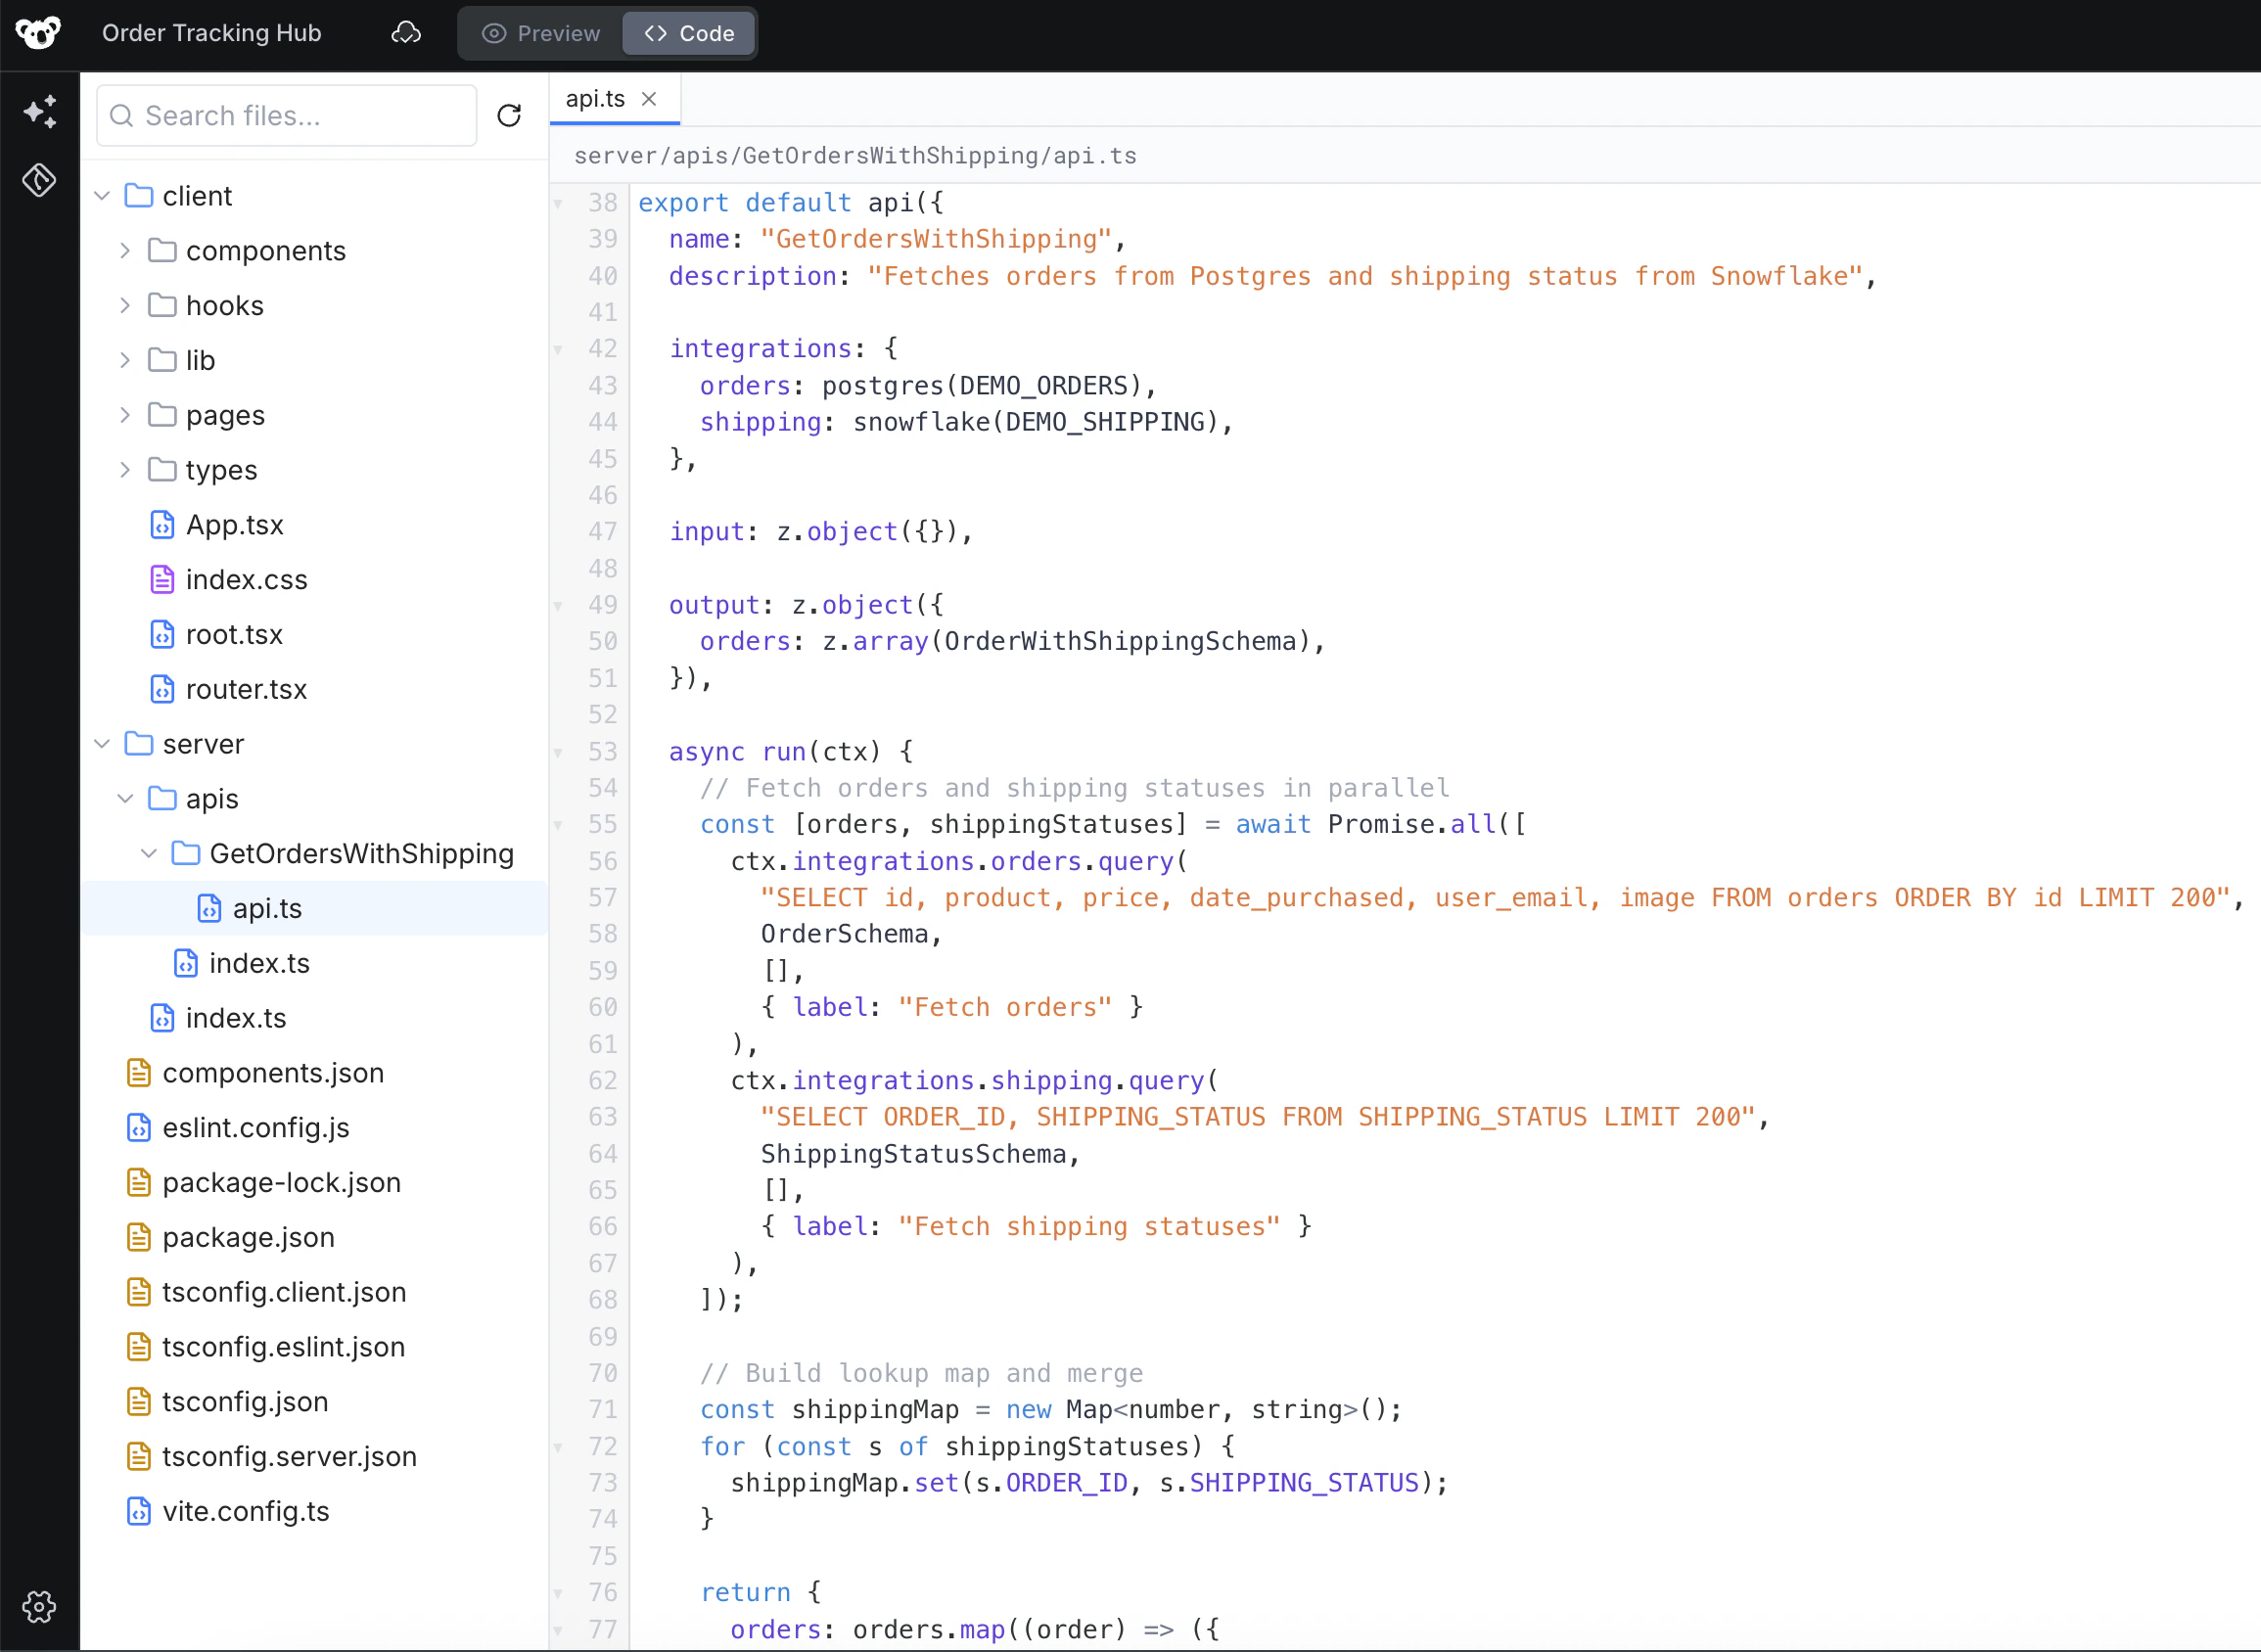Click the components.json file icon

(139, 1072)
